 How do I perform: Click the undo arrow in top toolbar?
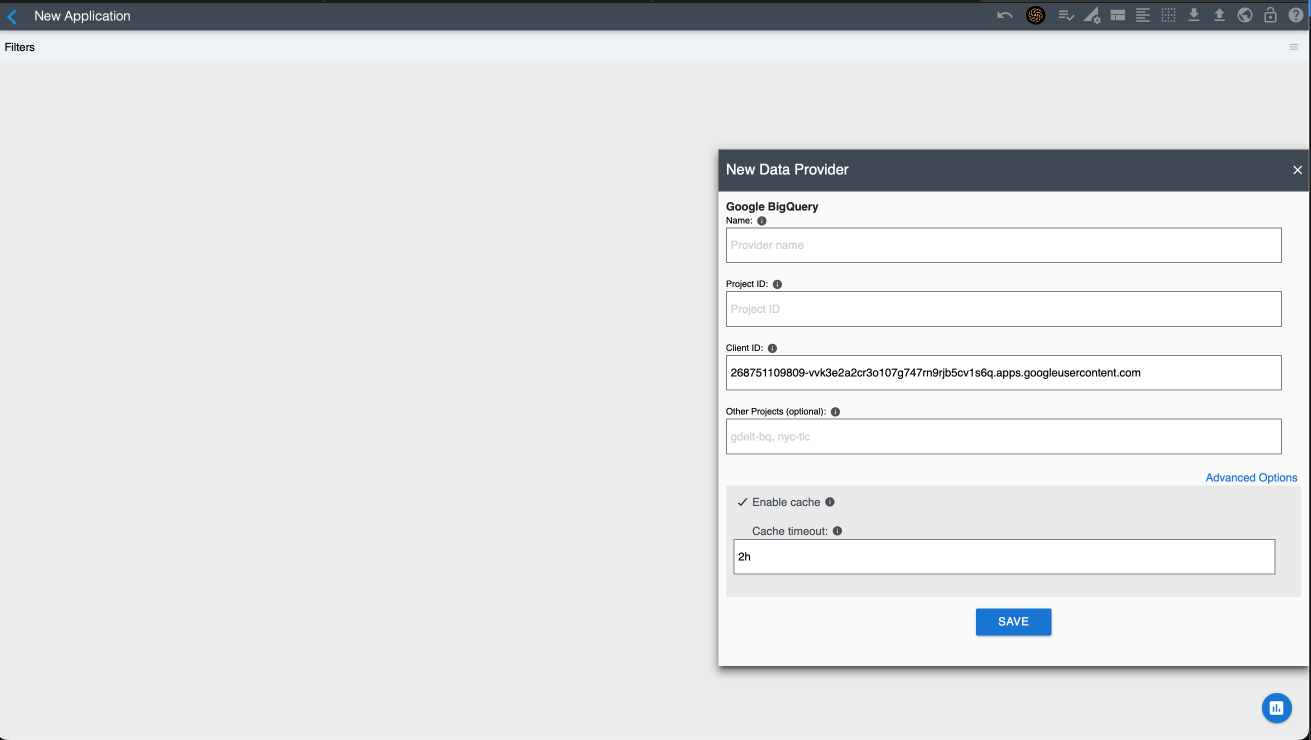coord(1004,15)
